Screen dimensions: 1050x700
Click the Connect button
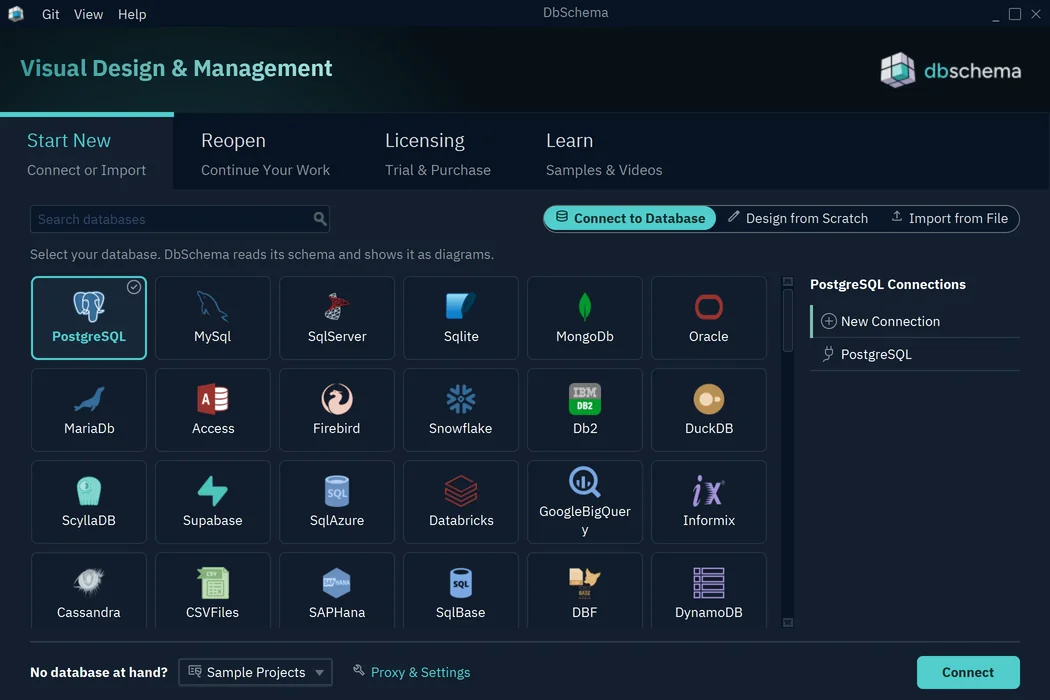[968, 672]
